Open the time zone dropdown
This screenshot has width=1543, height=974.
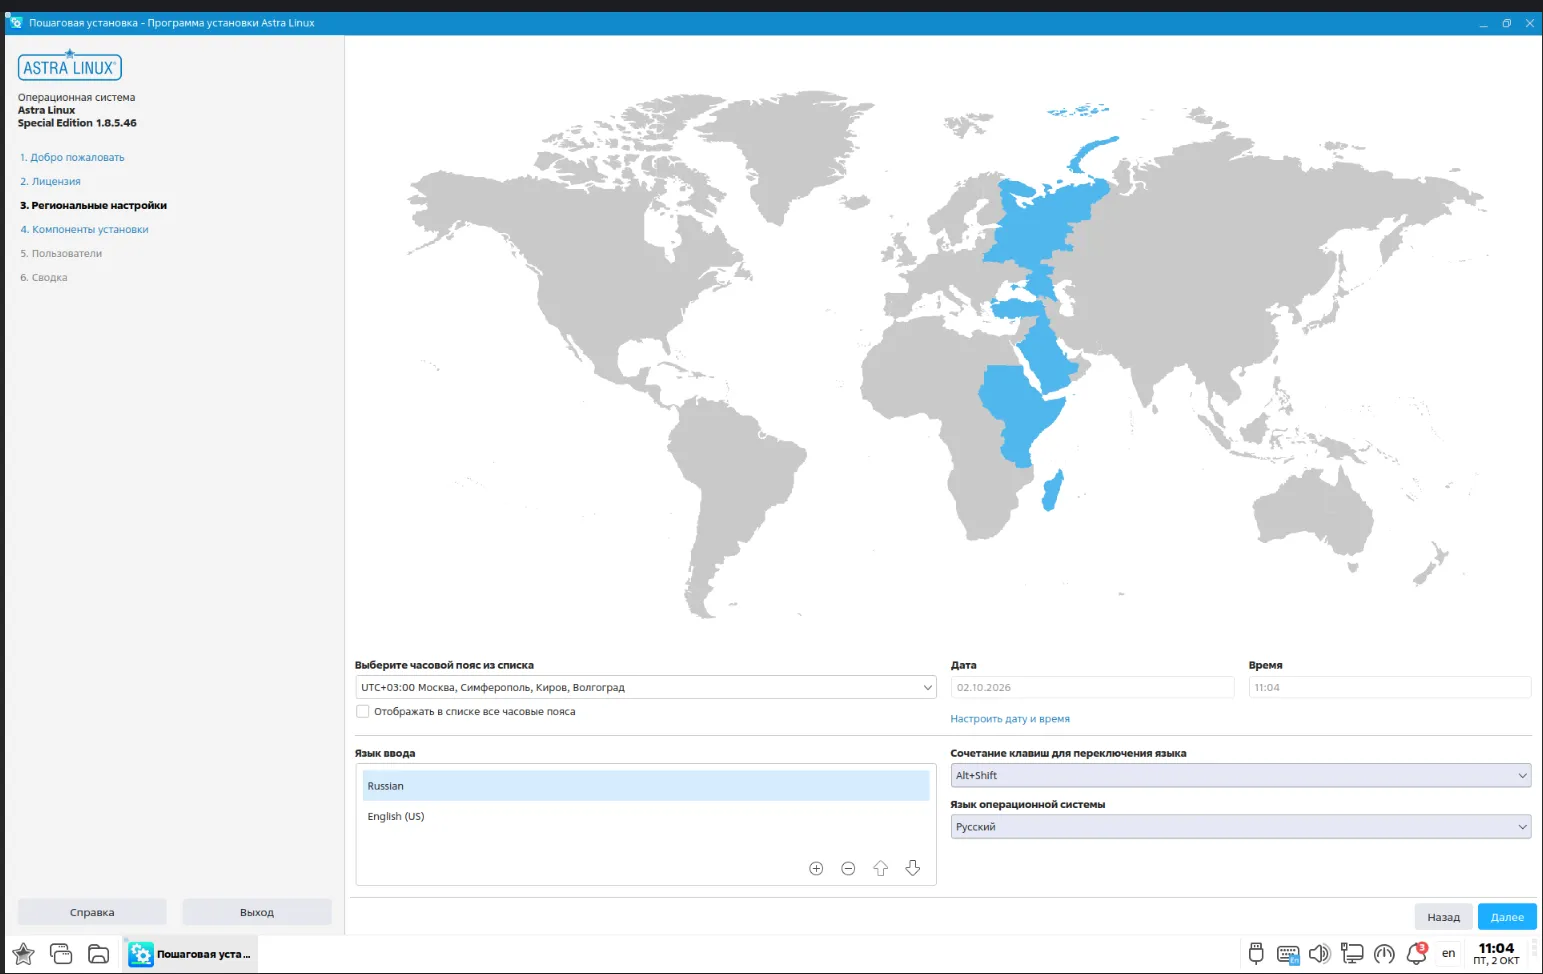[x=645, y=687]
